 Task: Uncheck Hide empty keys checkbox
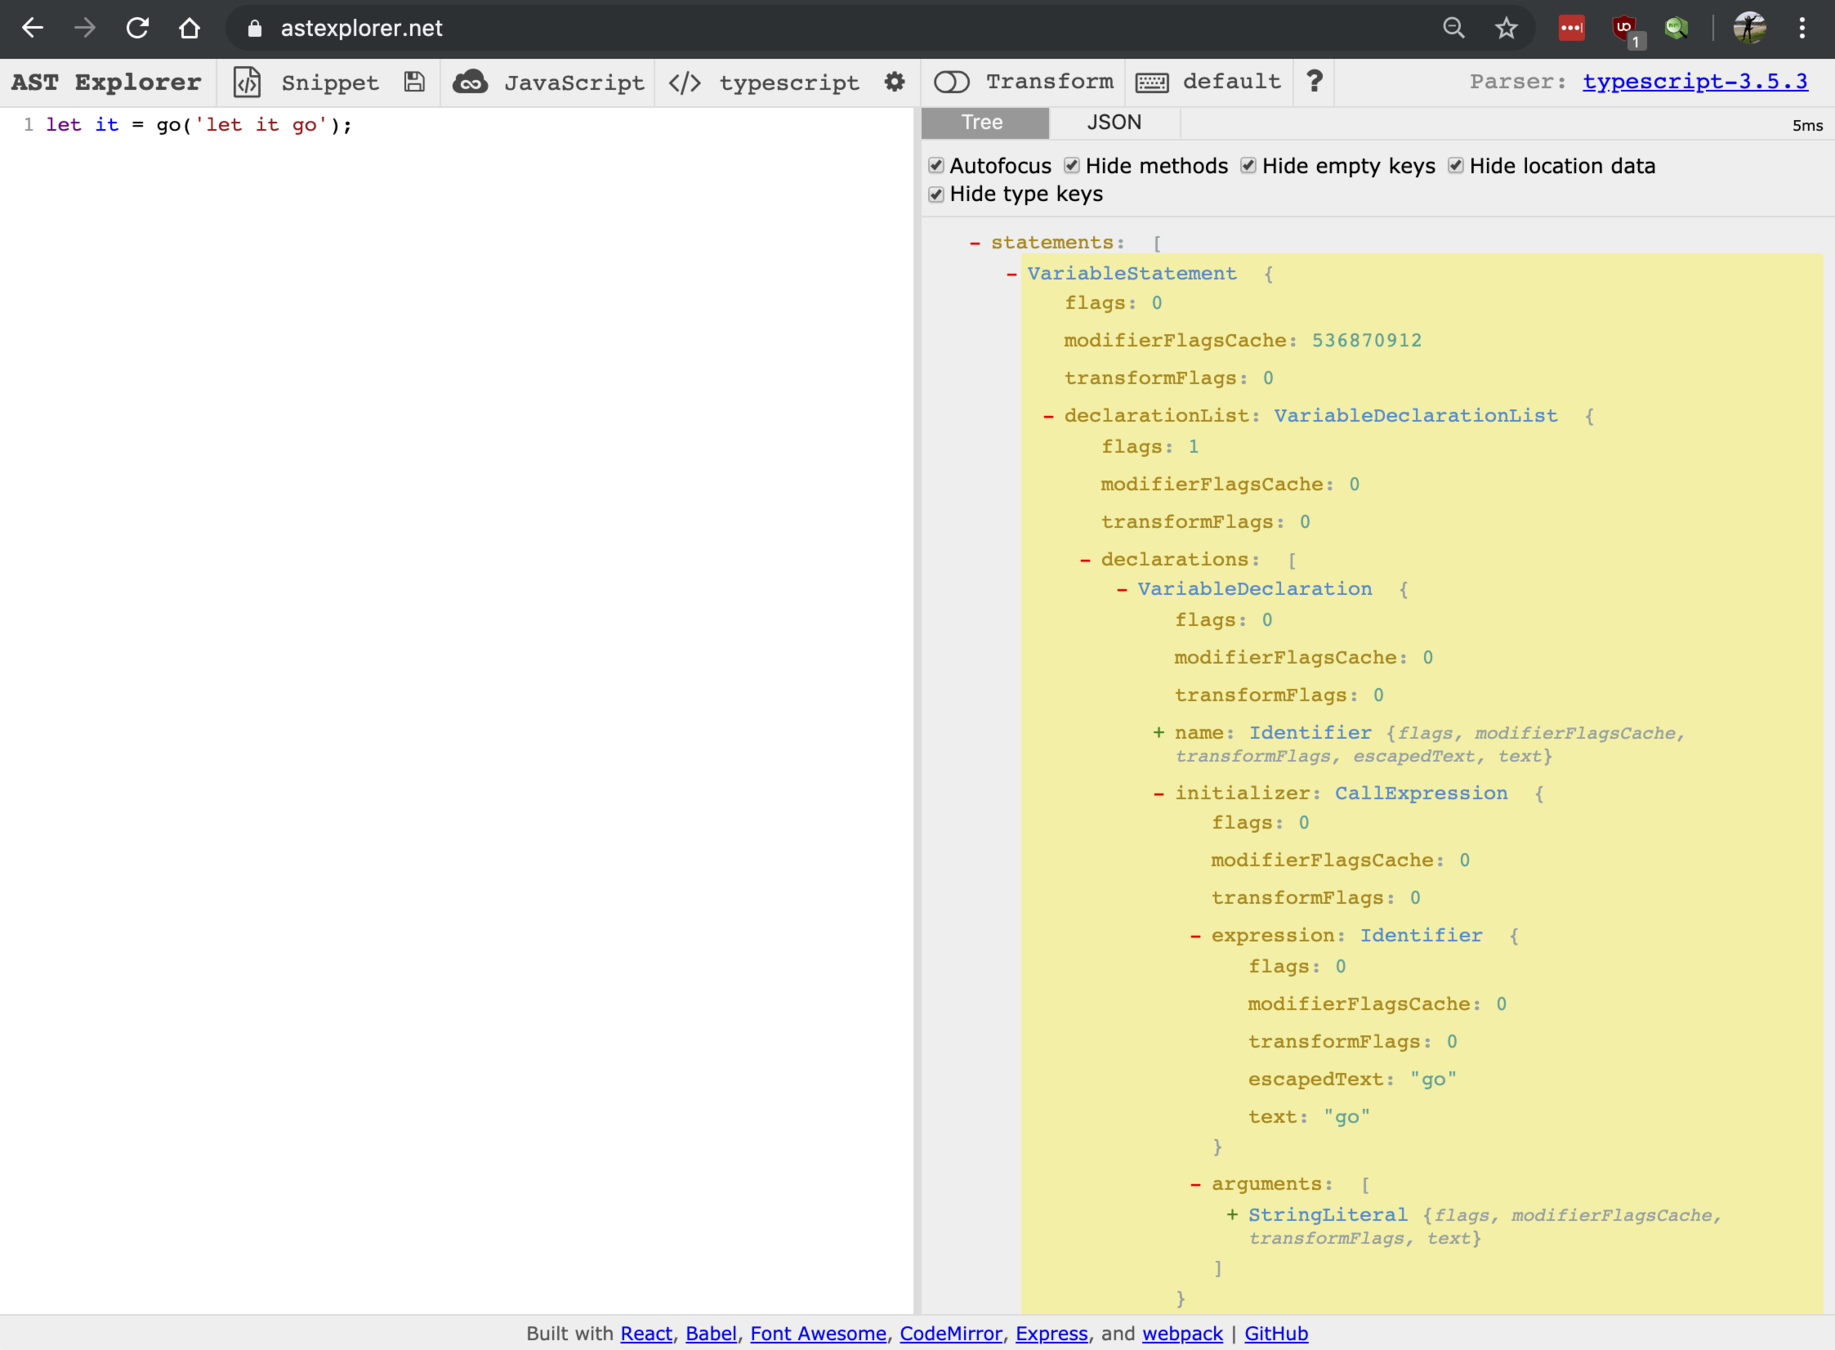(x=1248, y=165)
